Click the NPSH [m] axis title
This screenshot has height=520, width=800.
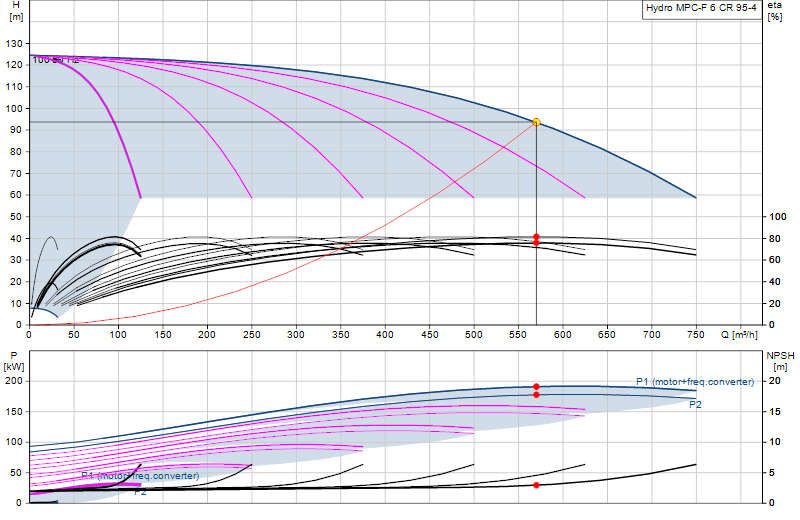click(x=780, y=361)
